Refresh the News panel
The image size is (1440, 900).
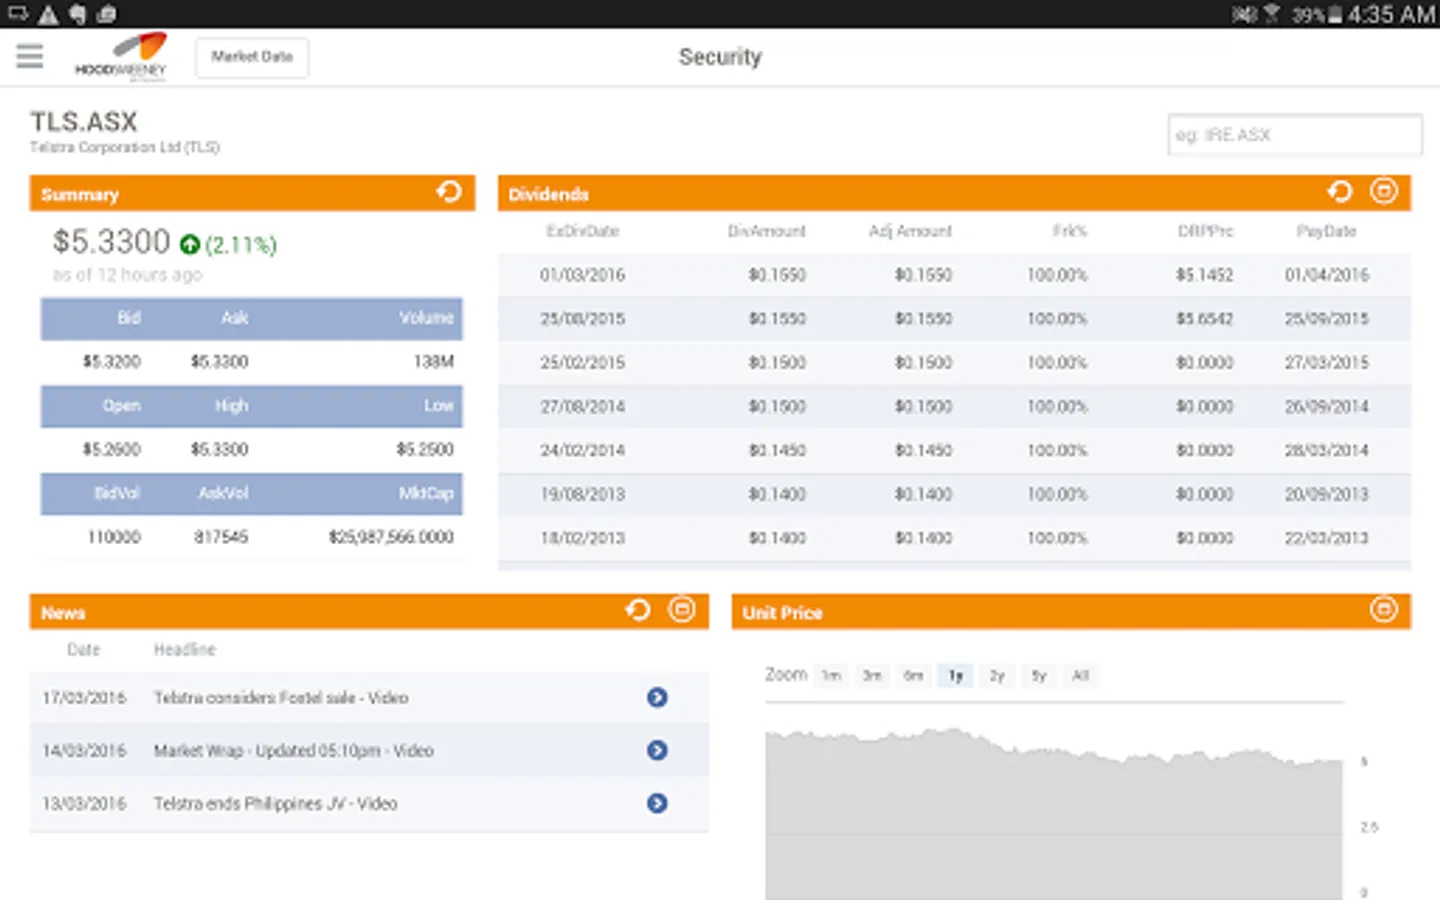pyautogui.click(x=637, y=610)
